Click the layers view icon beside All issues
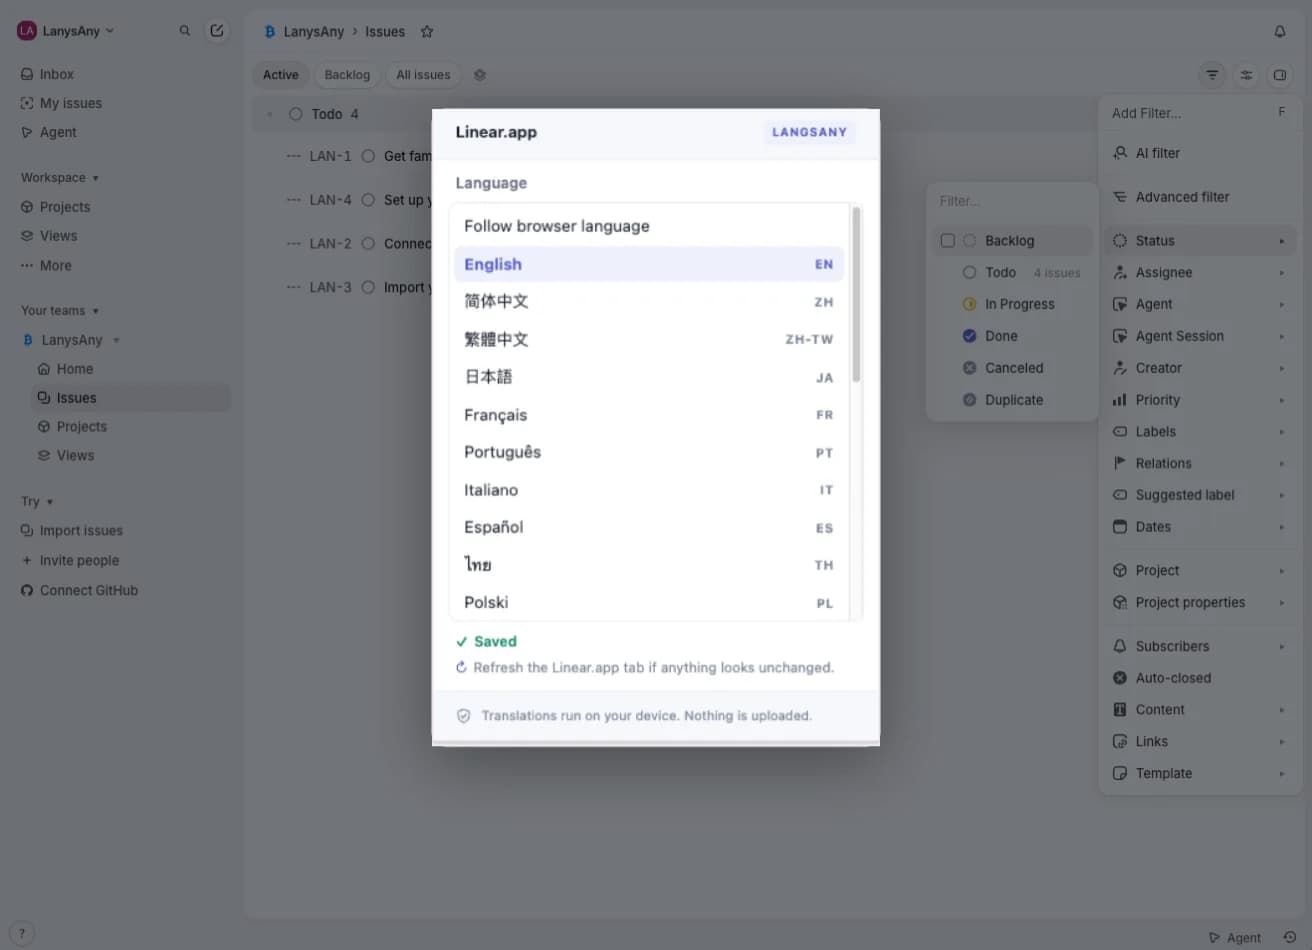Screen dimensions: 1312x950 [x=480, y=75]
